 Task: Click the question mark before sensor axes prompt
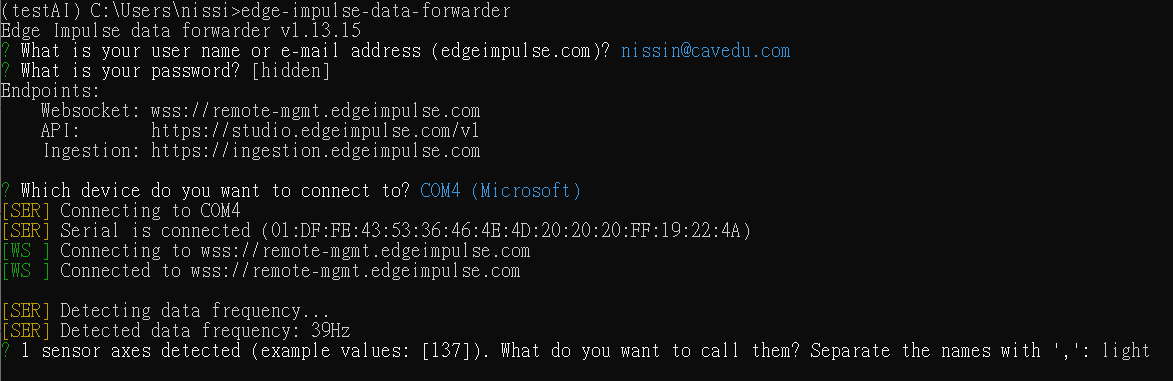tap(6, 351)
